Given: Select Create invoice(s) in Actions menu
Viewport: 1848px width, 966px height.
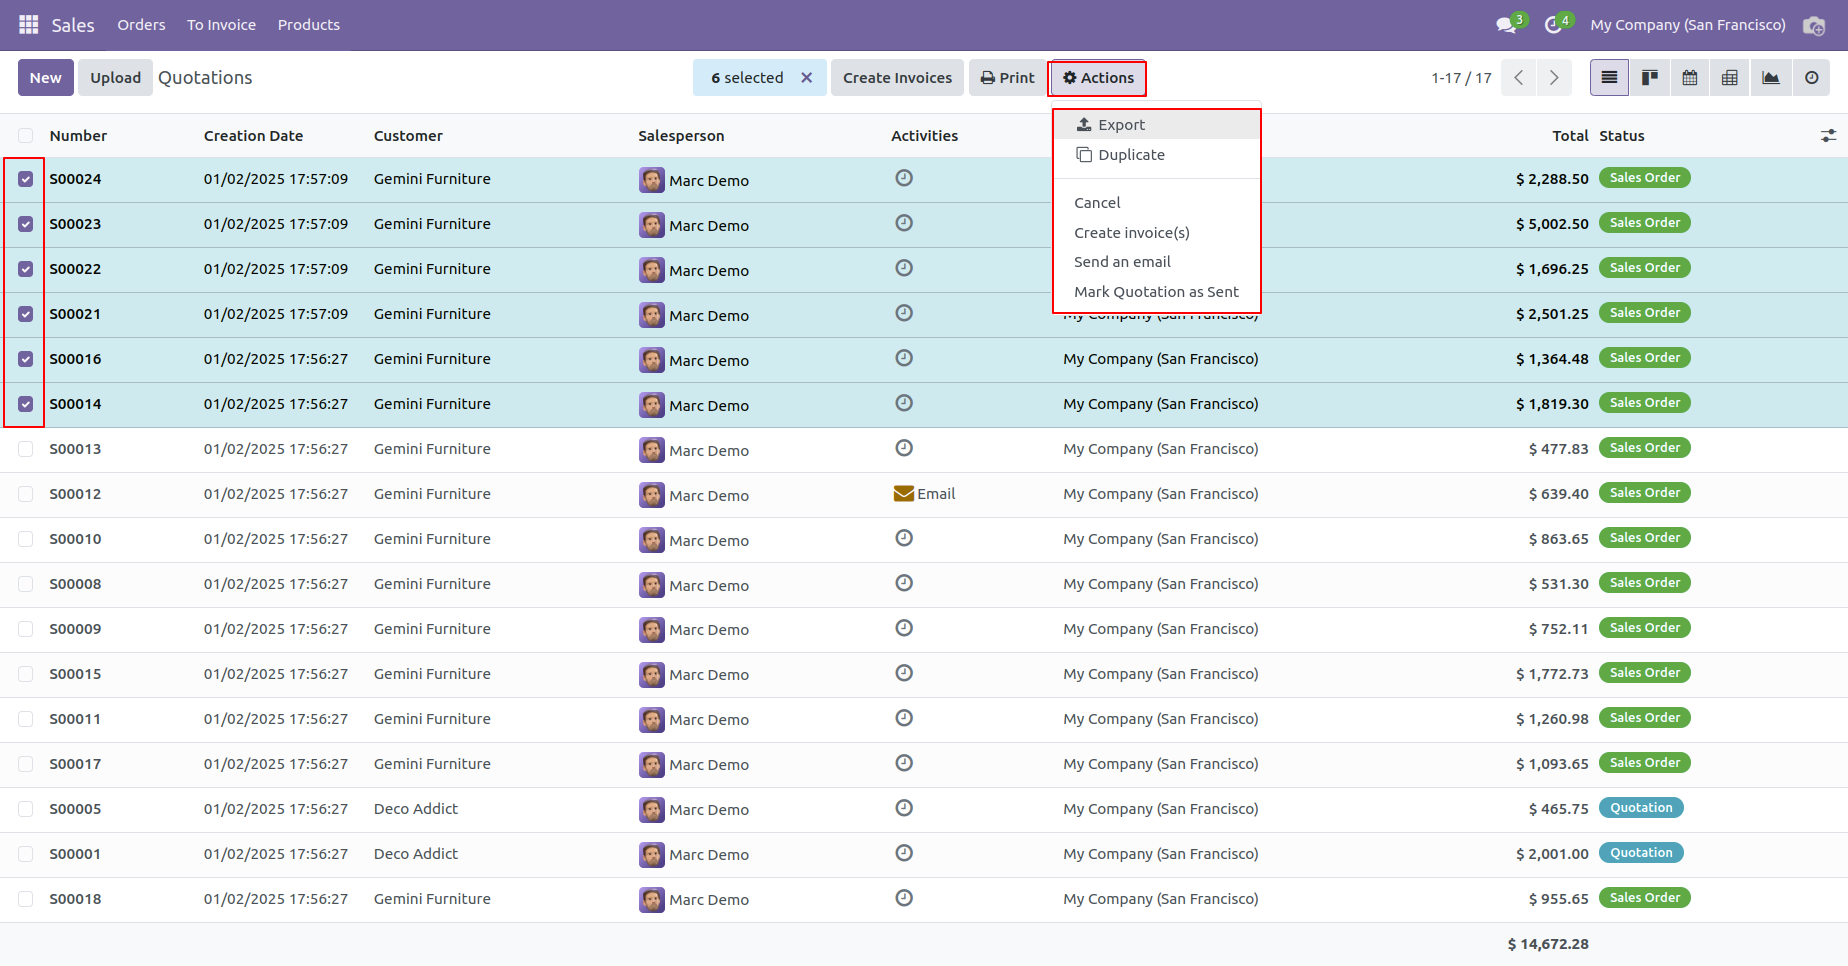Looking at the screenshot, I should pos(1157,233).
